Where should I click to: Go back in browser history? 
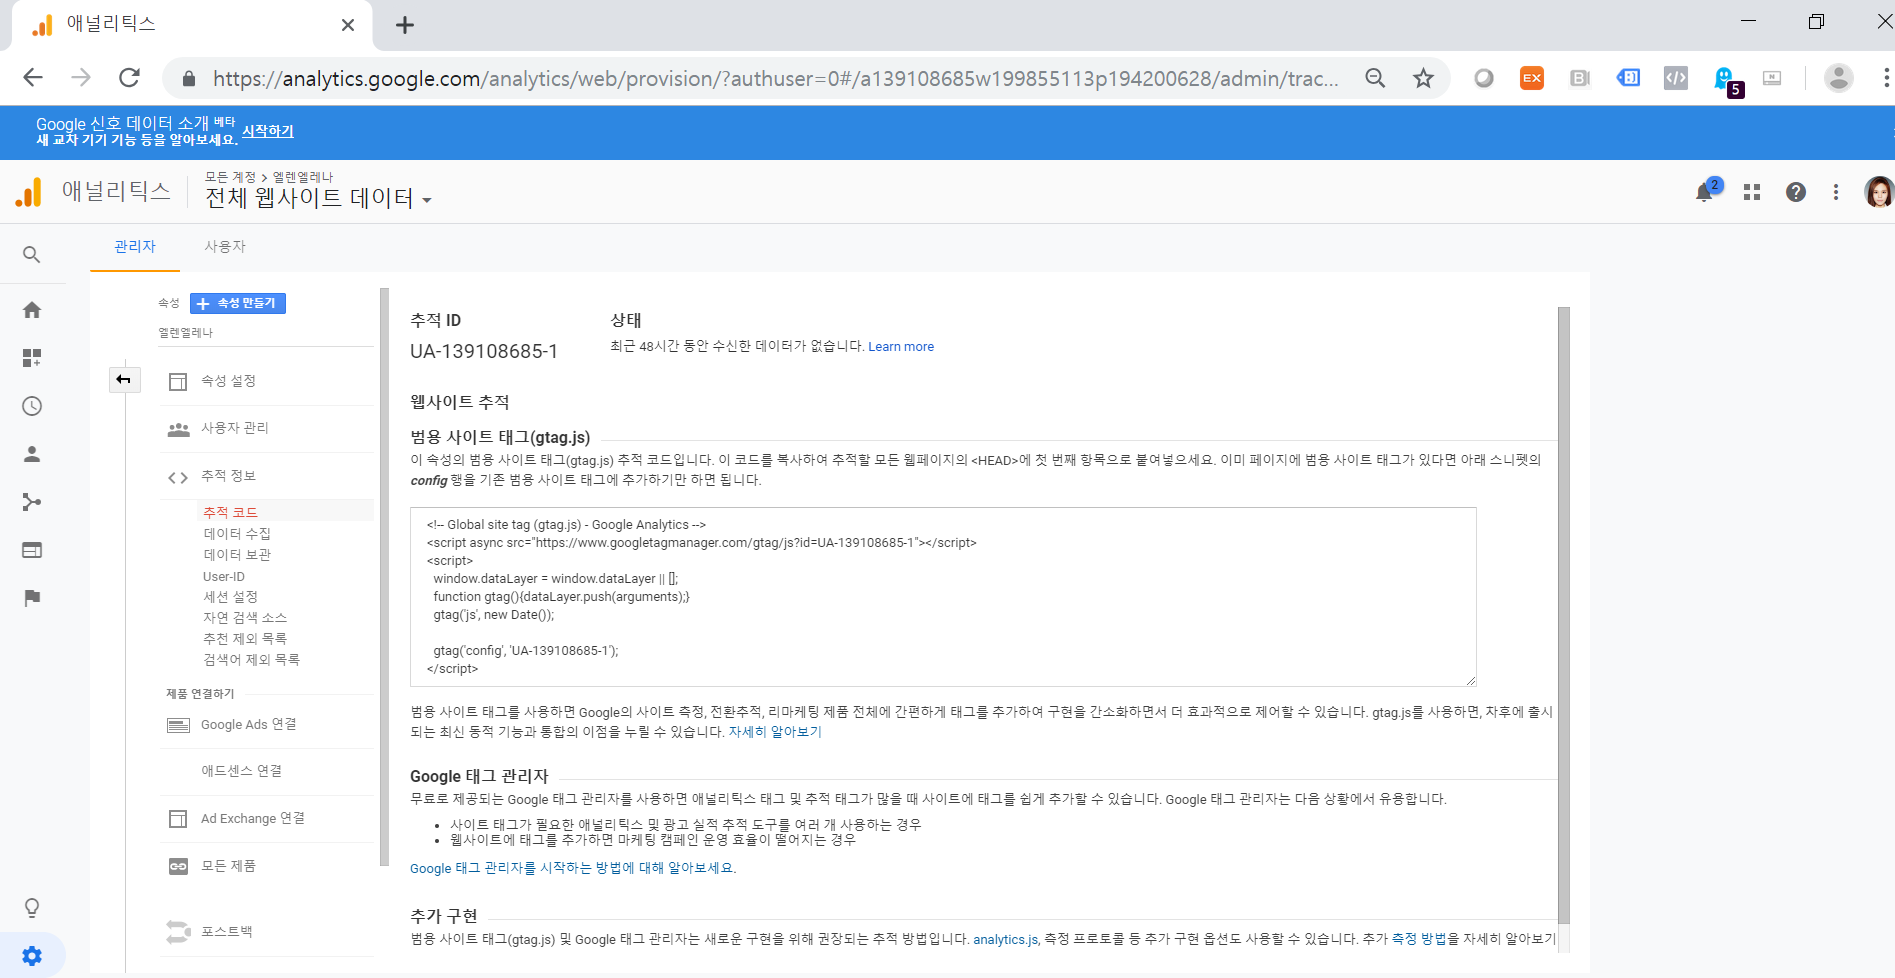click(33, 78)
